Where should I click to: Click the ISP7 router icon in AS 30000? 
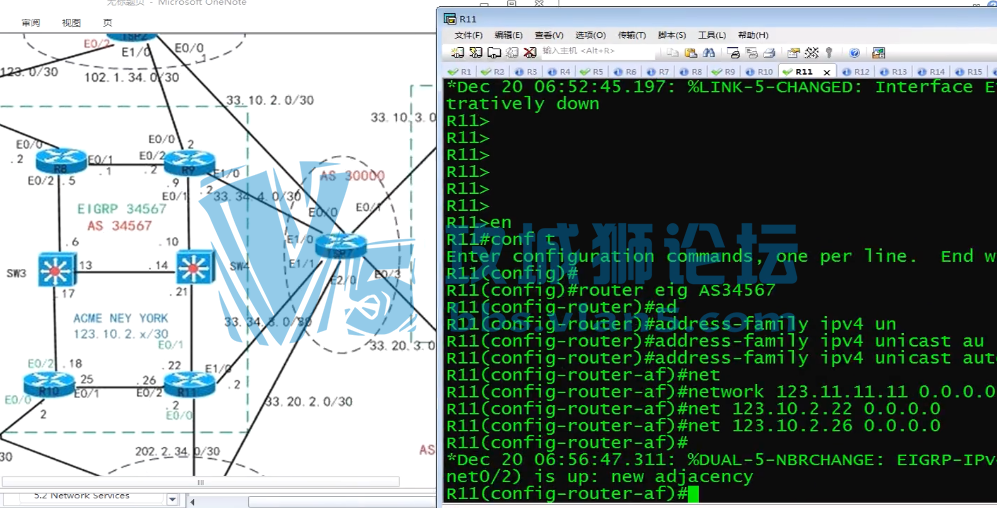341,245
